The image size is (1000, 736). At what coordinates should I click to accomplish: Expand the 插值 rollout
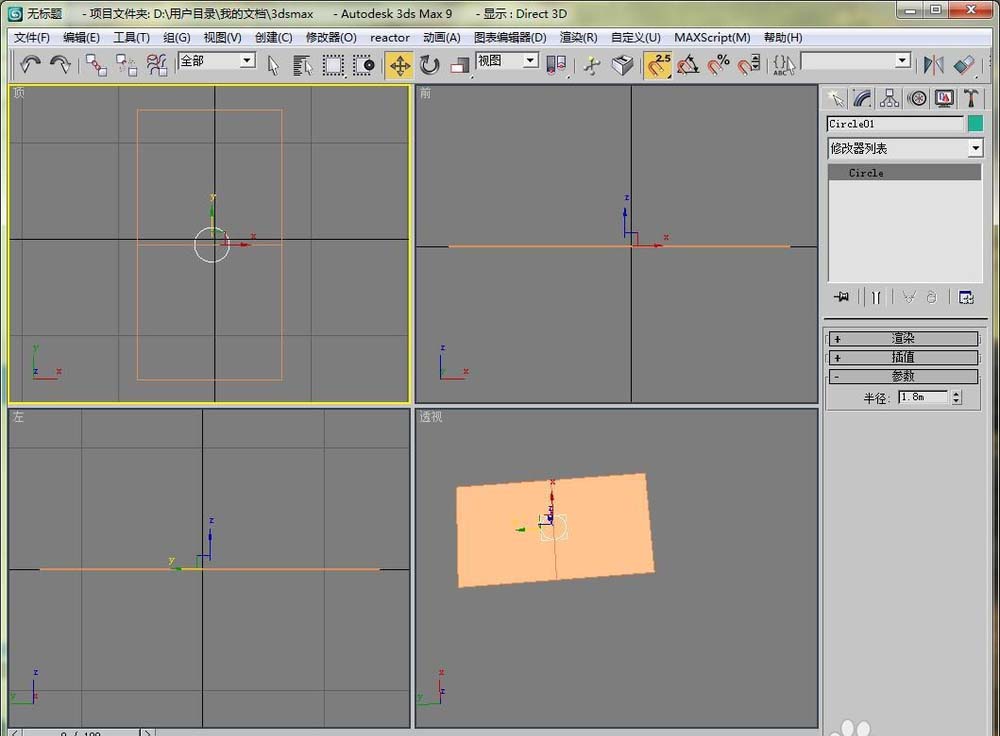tap(902, 357)
